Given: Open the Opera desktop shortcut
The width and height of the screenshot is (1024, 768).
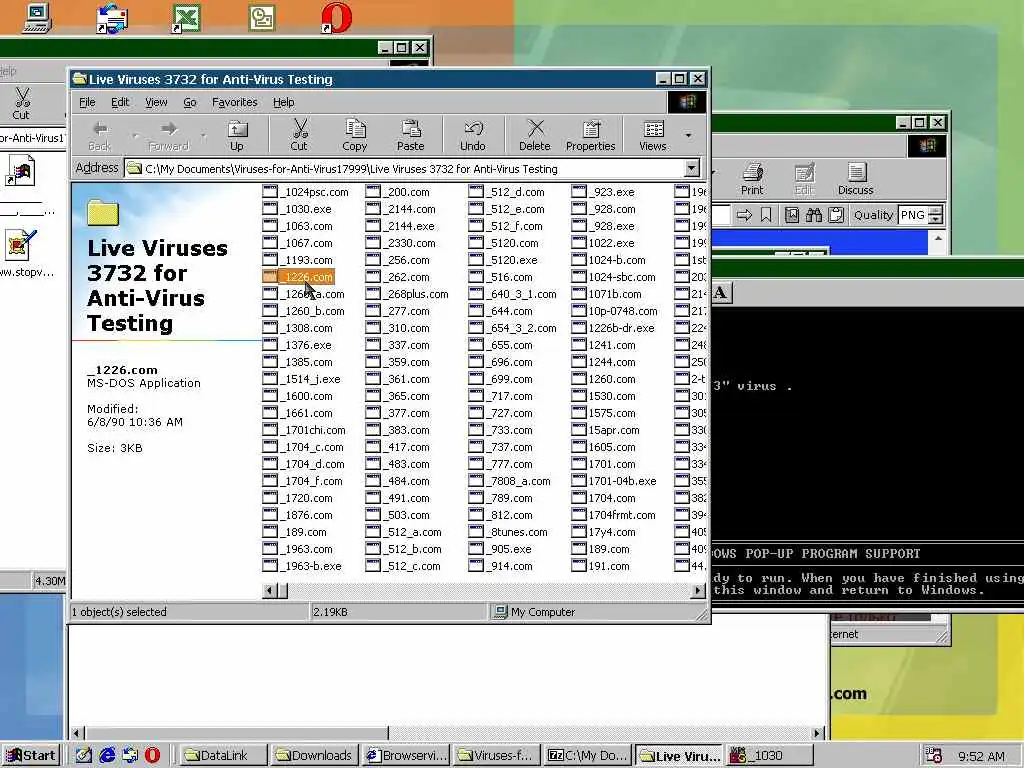Looking at the screenshot, I should coord(336,18).
